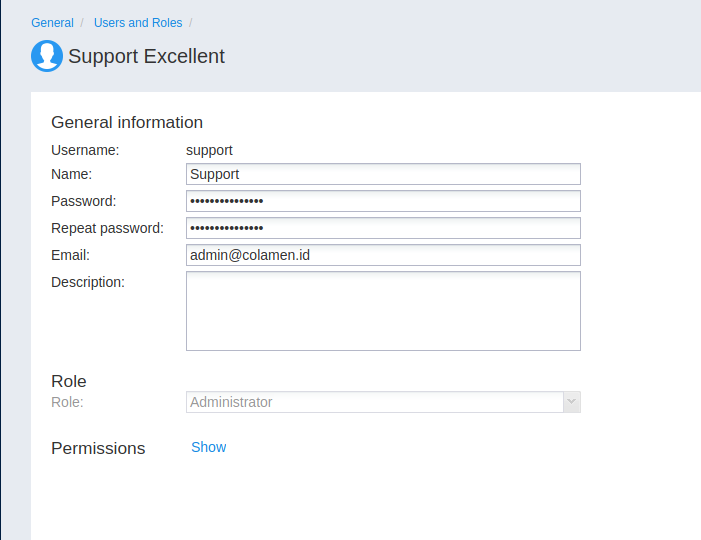The image size is (701, 540).
Task: Click the Password: label
Action: pos(84,201)
